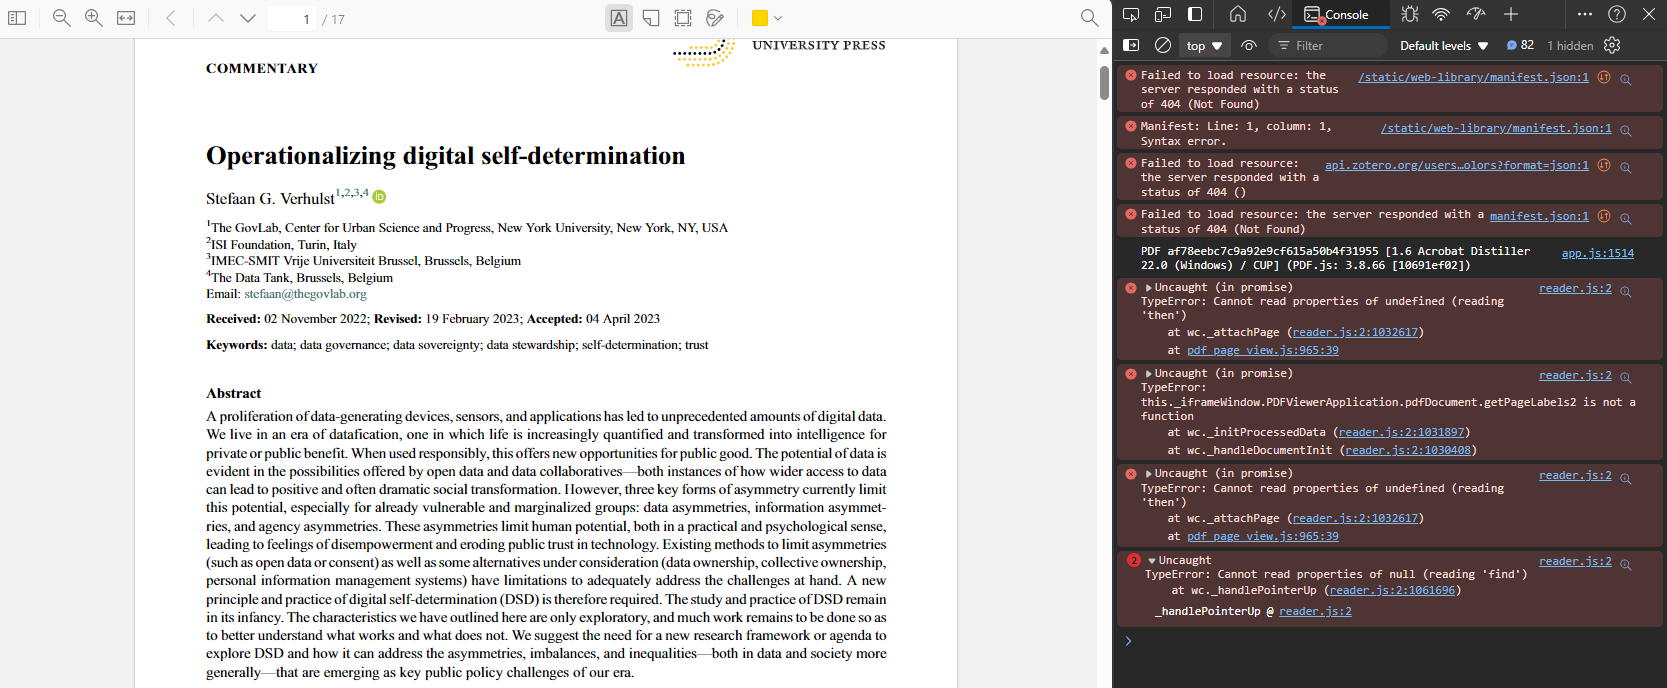The image size is (1667, 688).
Task: Go back in PDF navigation history
Action: (171, 18)
